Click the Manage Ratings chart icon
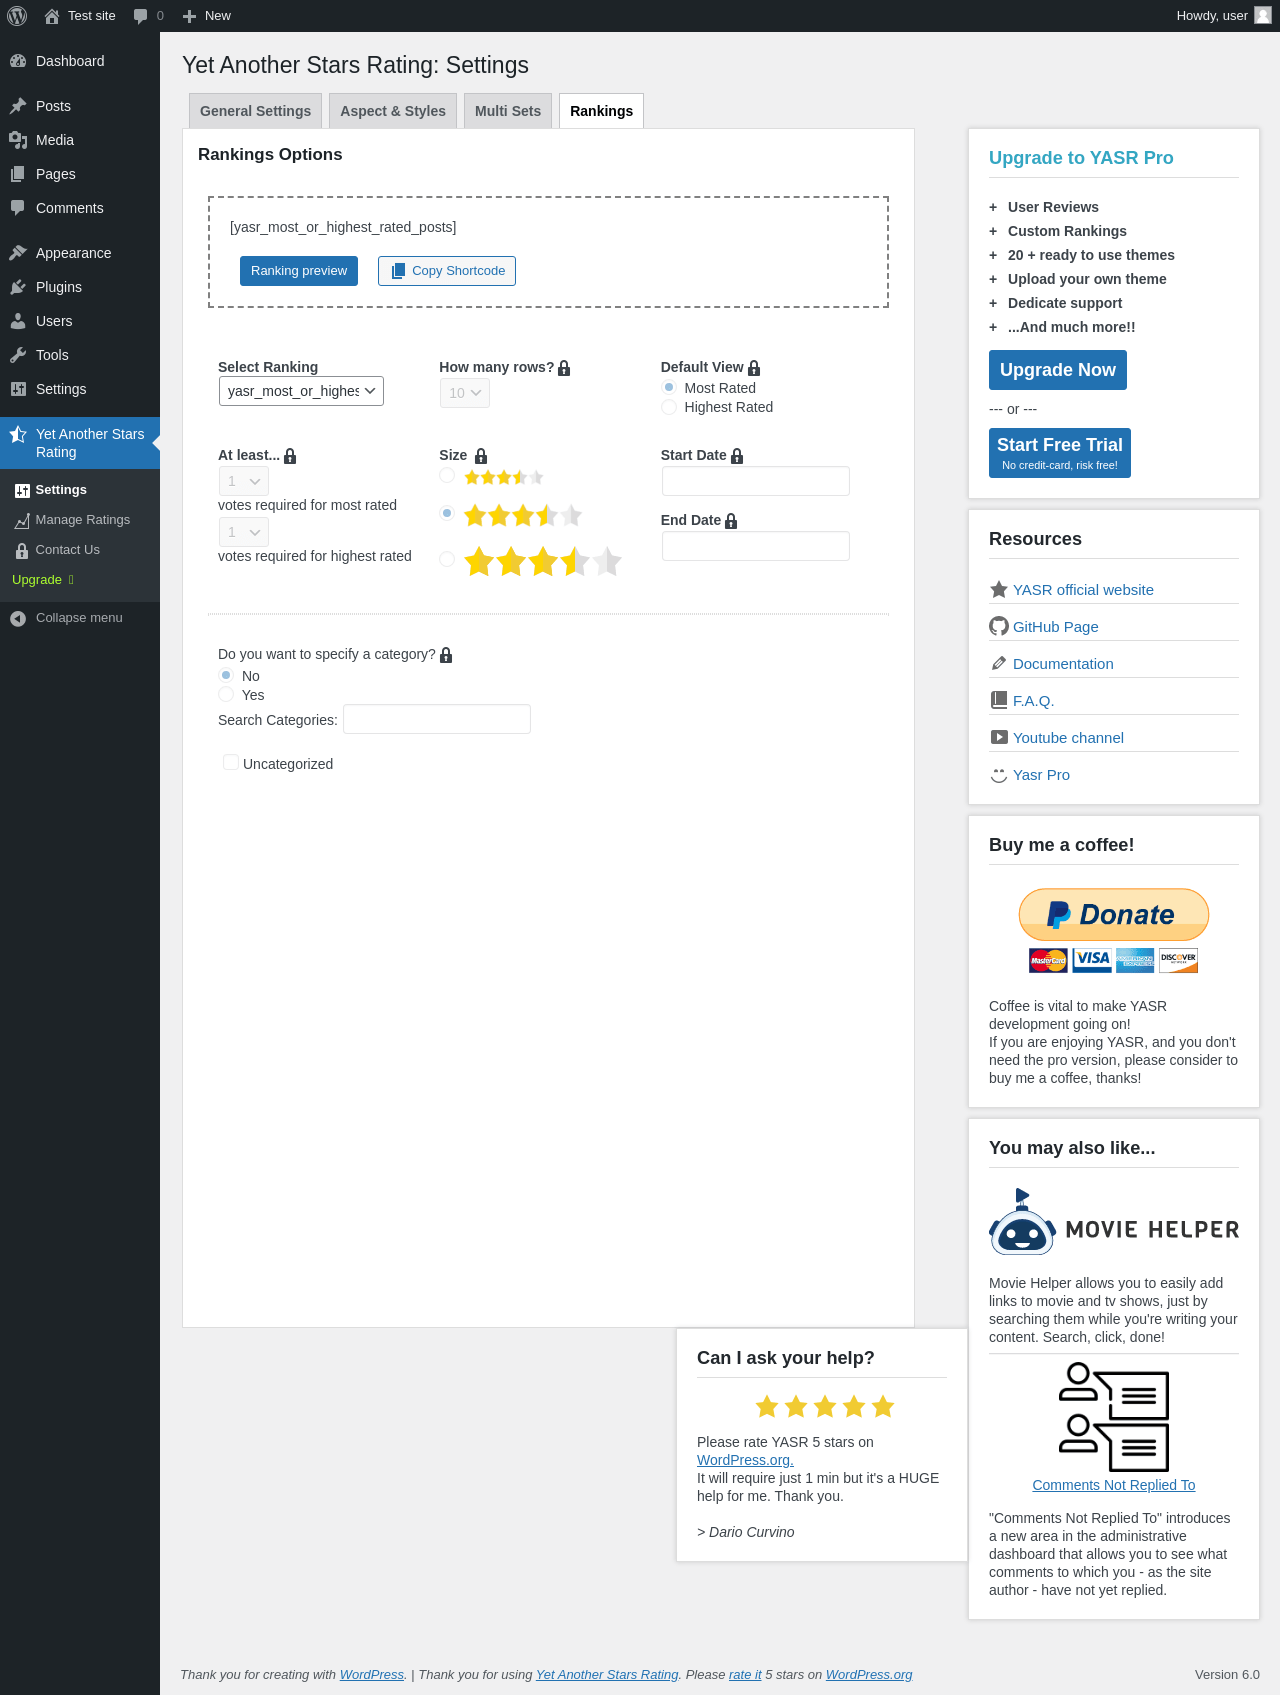The image size is (1280, 1695). [x=22, y=520]
